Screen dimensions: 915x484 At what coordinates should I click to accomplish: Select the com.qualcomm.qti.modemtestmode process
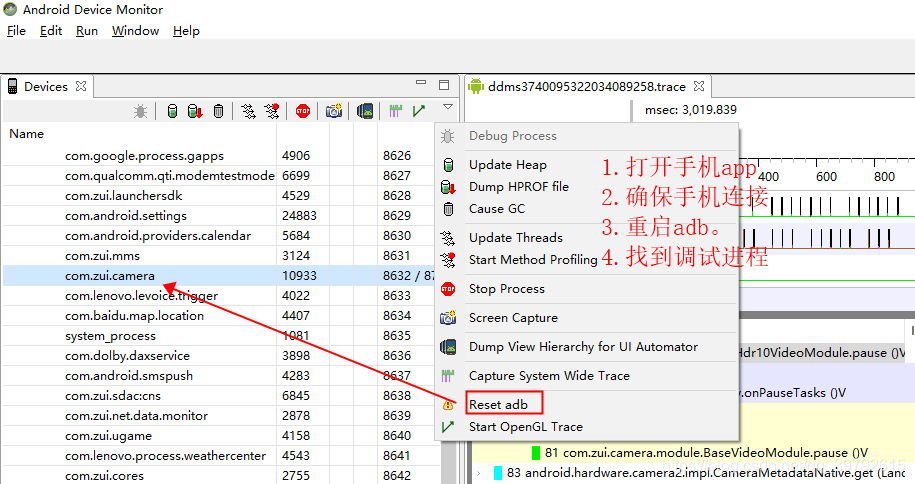click(x=170, y=176)
